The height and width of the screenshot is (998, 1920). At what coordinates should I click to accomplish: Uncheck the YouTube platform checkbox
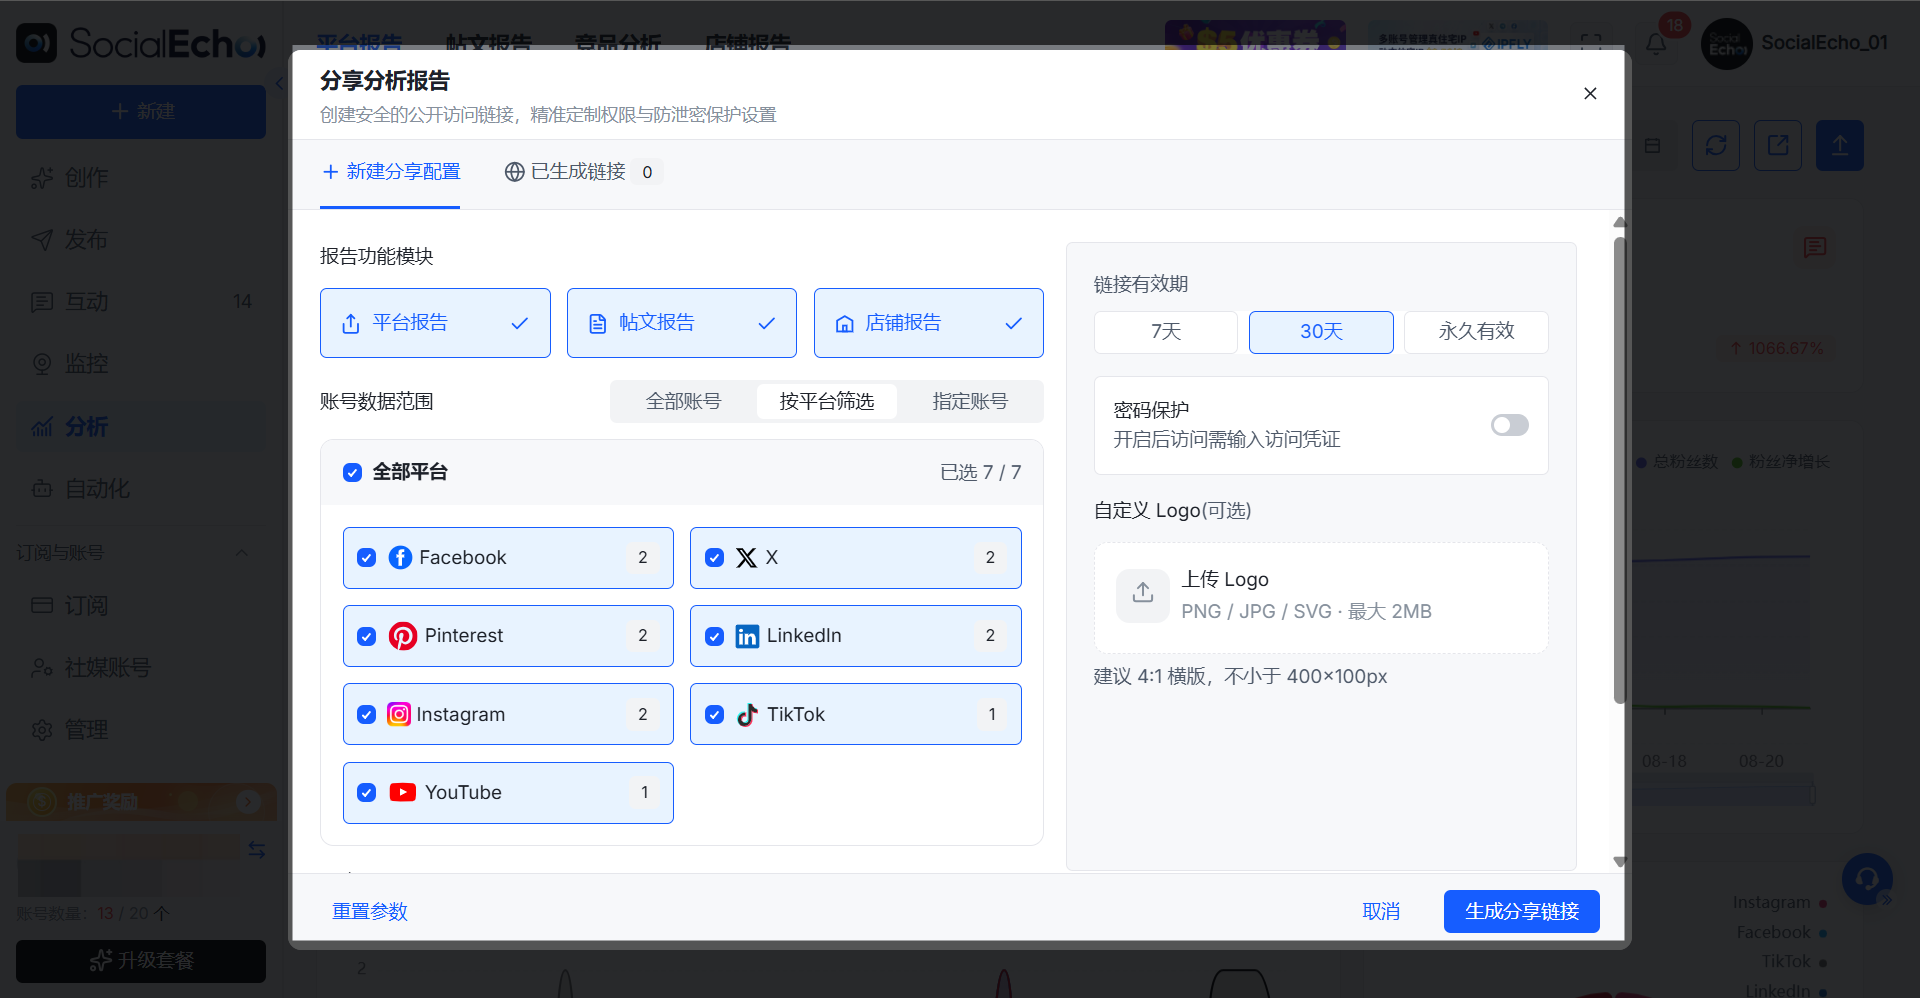[367, 793]
